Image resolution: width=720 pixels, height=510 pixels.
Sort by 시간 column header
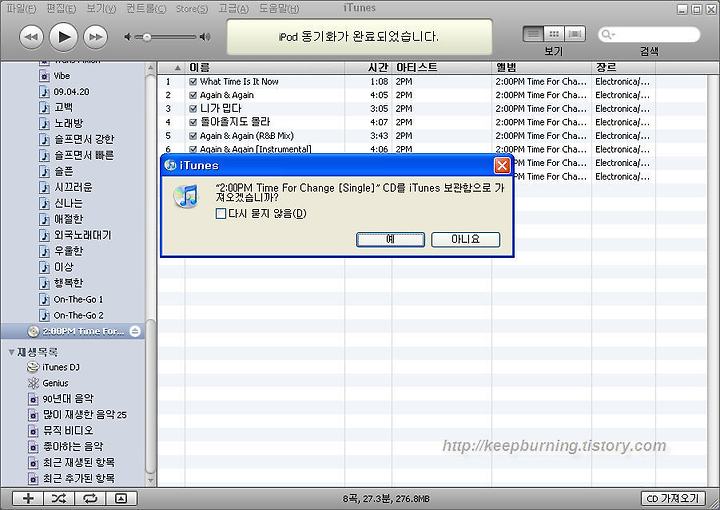coord(368,67)
